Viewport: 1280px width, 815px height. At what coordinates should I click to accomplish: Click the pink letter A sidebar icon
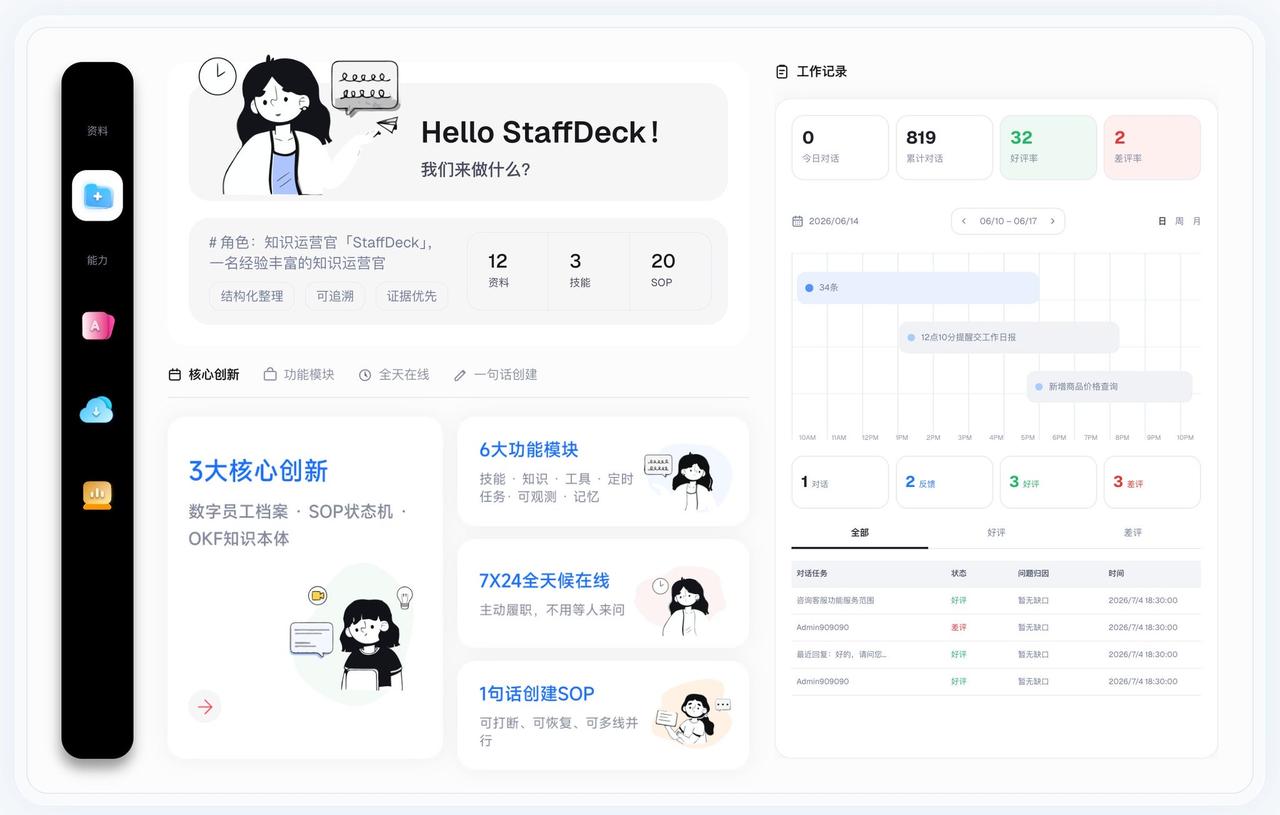[x=97, y=326]
